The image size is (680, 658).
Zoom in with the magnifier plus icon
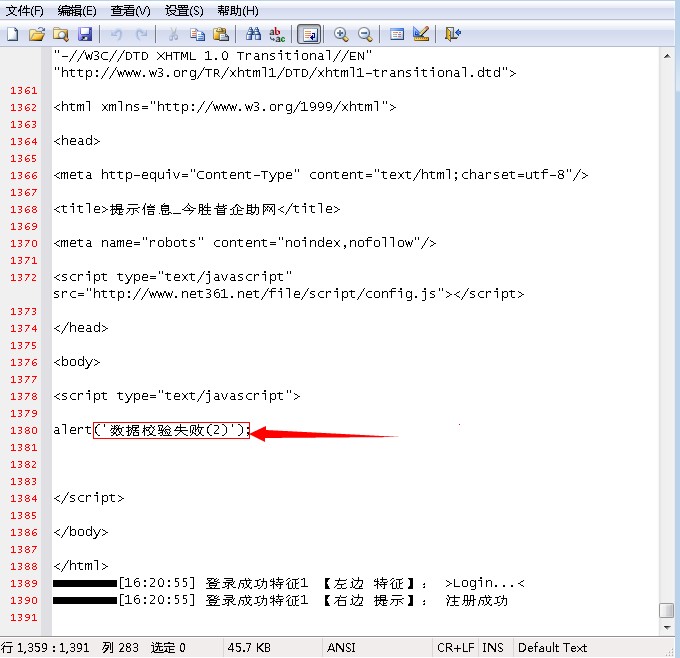341,34
